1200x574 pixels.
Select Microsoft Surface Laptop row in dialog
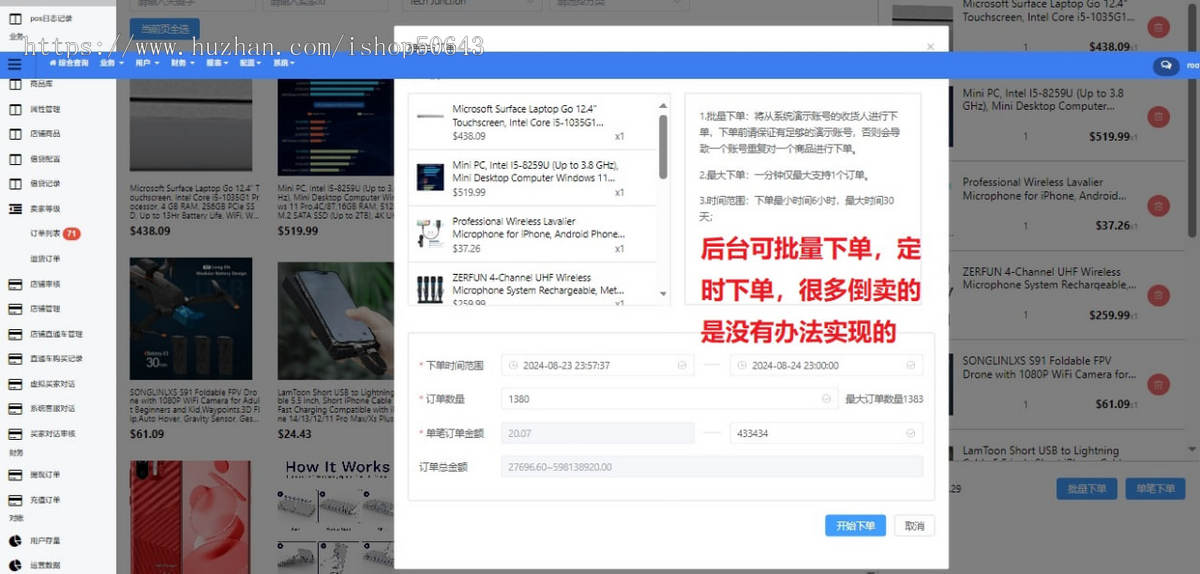click(532, 122)
